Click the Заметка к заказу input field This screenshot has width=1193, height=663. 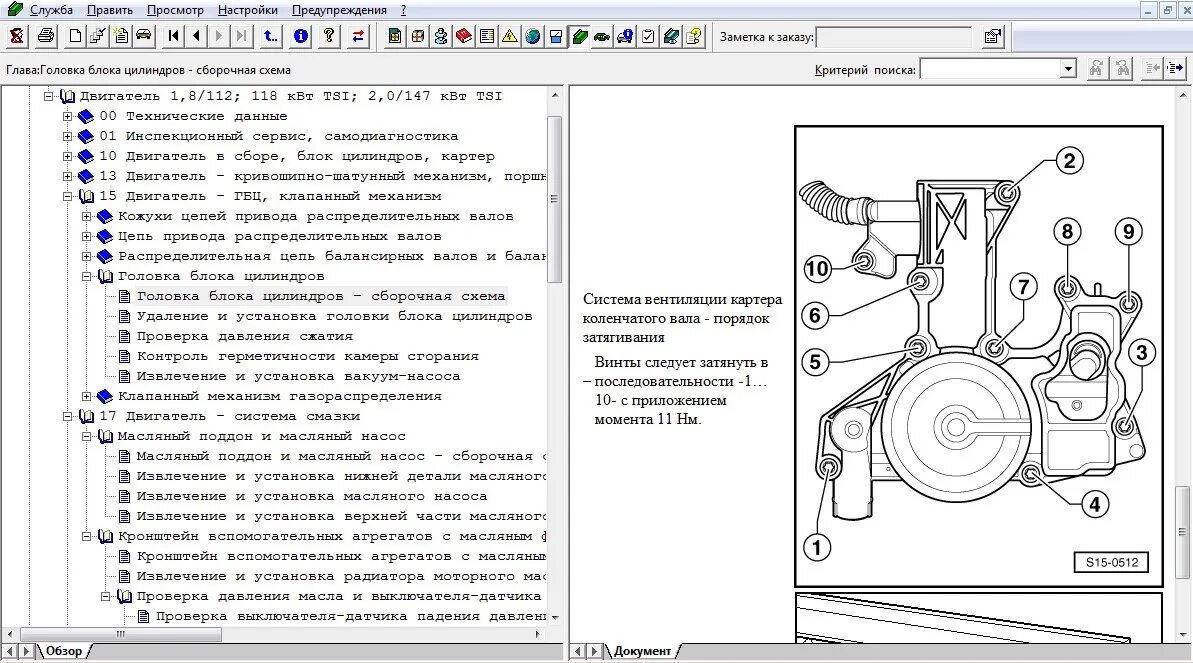(893, 37)
